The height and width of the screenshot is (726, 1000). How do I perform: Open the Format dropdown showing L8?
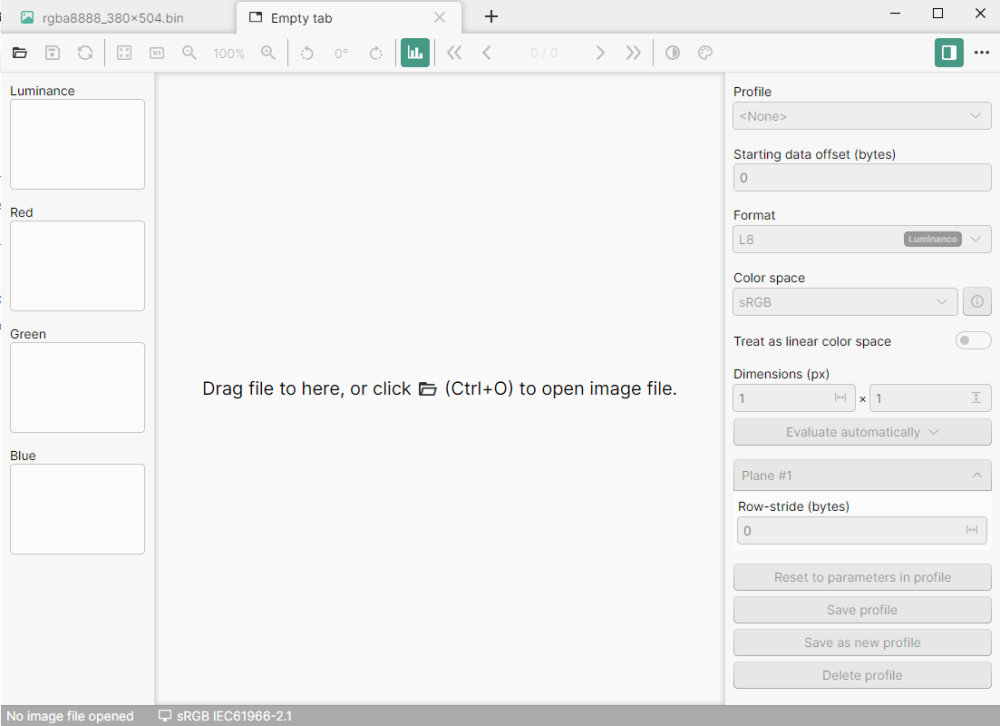pos(862,239)
